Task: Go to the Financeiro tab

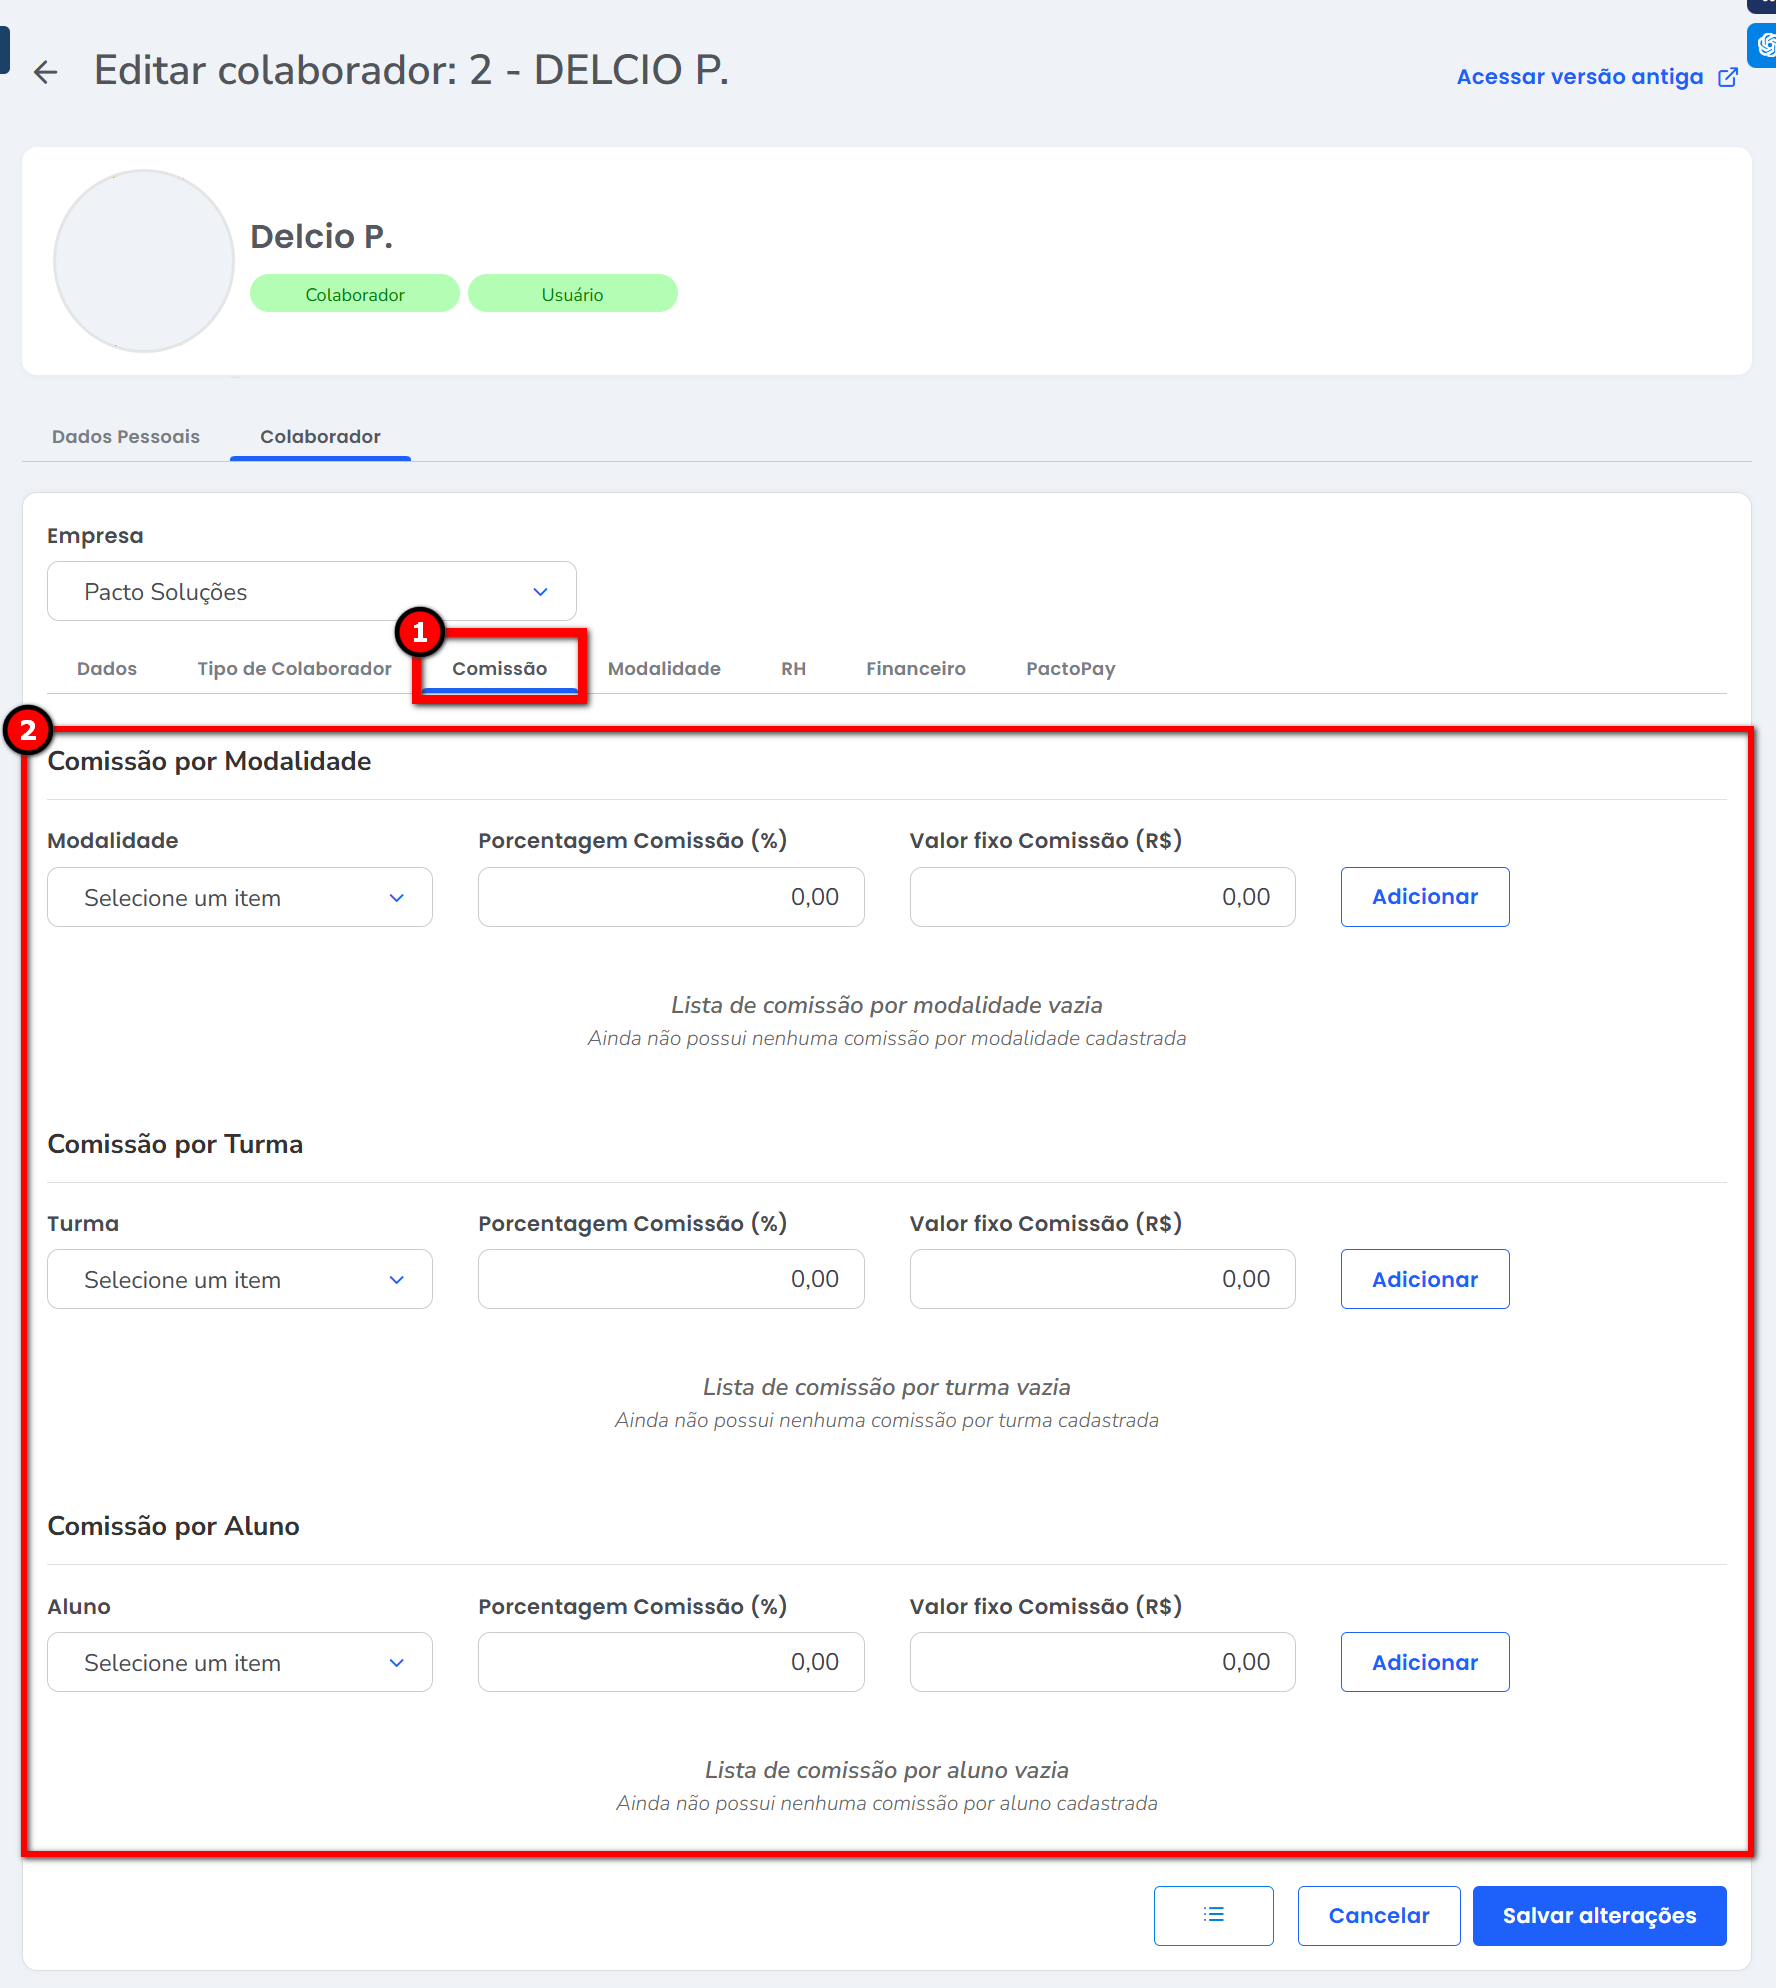Action: point(915,669)
